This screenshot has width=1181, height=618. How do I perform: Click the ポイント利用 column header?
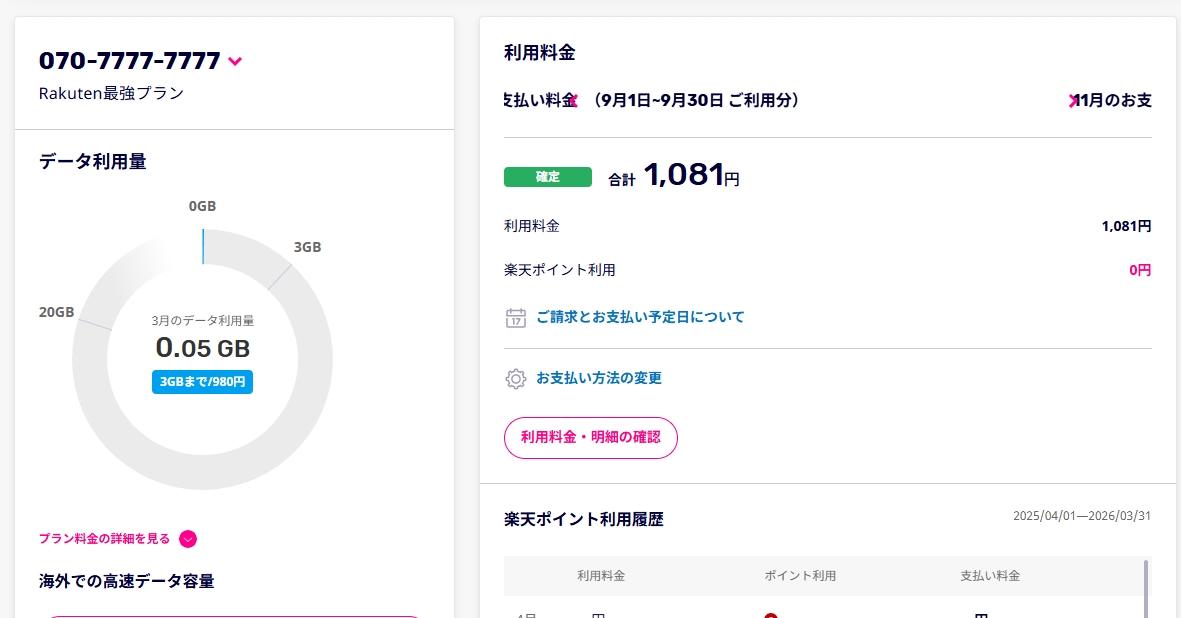coord(799,576)
